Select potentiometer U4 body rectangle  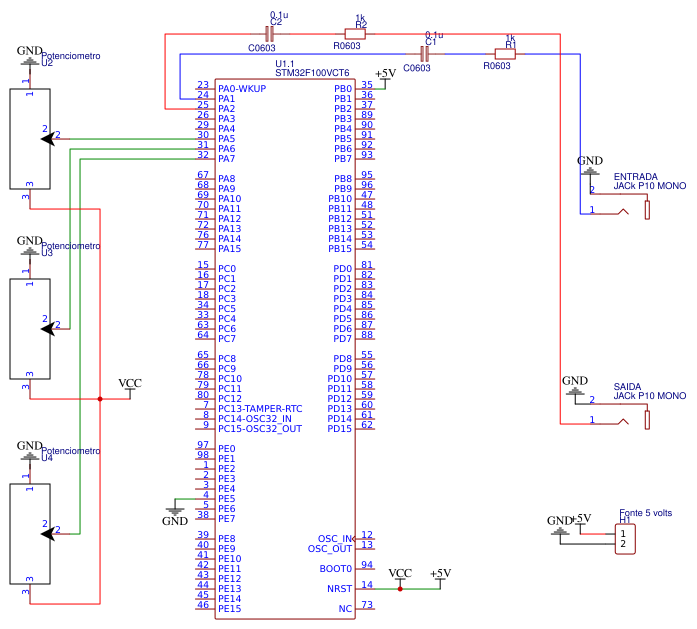pos(30,534)
